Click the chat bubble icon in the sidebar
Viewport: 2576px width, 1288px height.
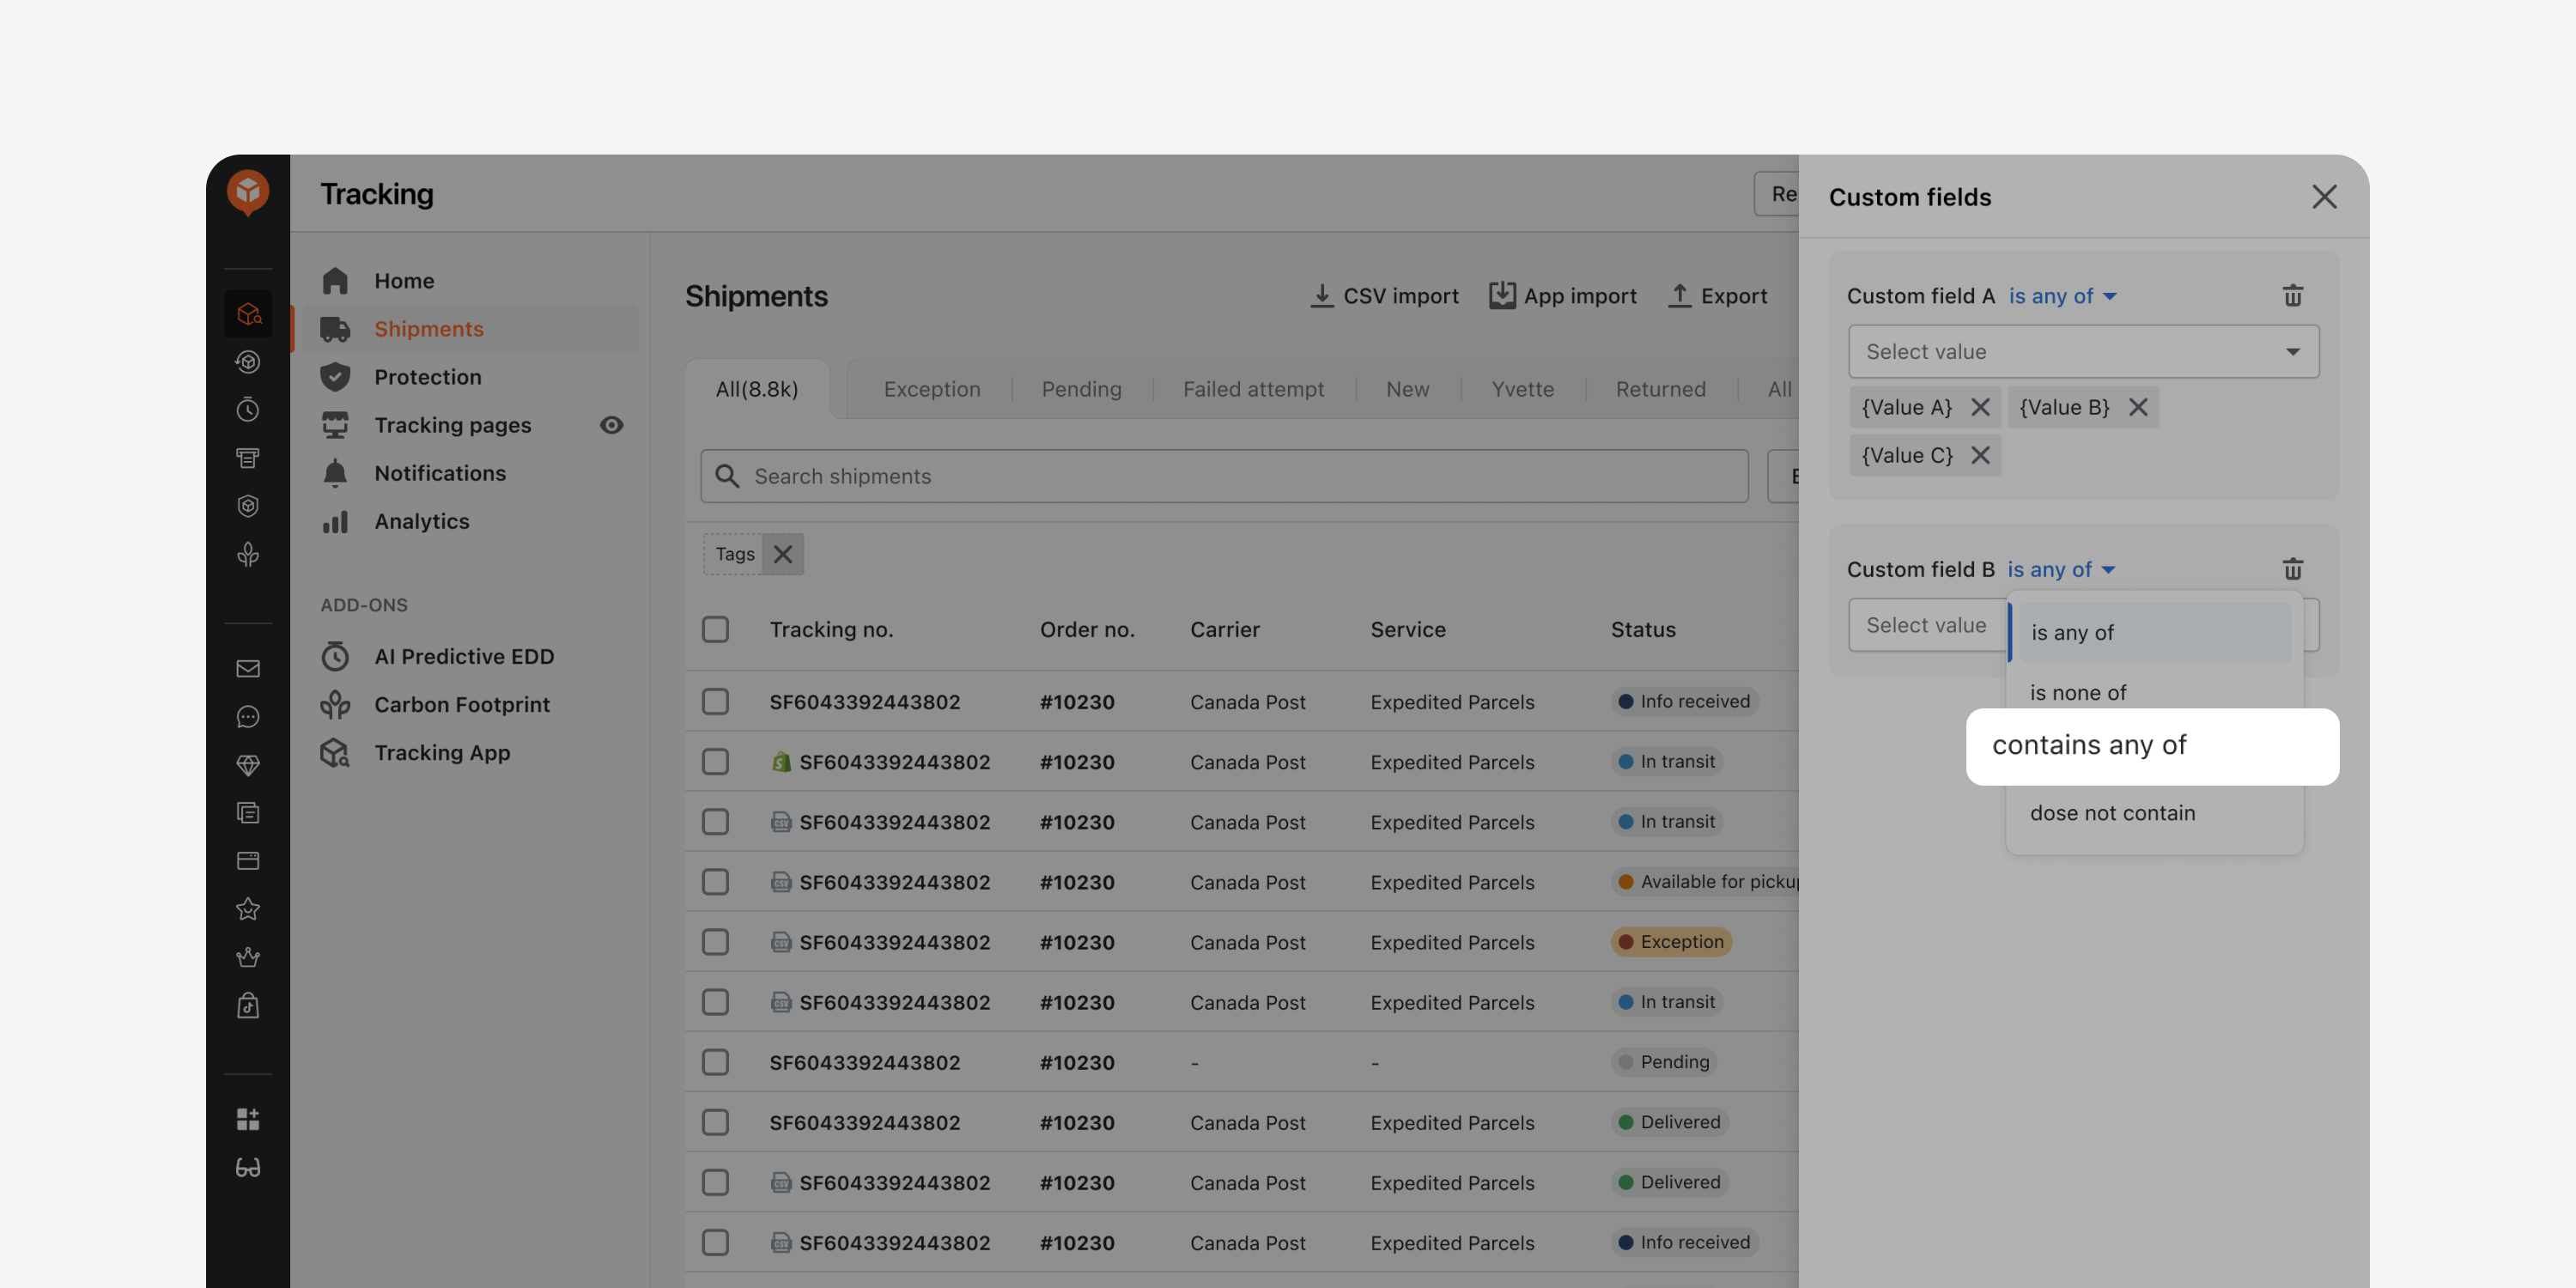coord(248,717)
